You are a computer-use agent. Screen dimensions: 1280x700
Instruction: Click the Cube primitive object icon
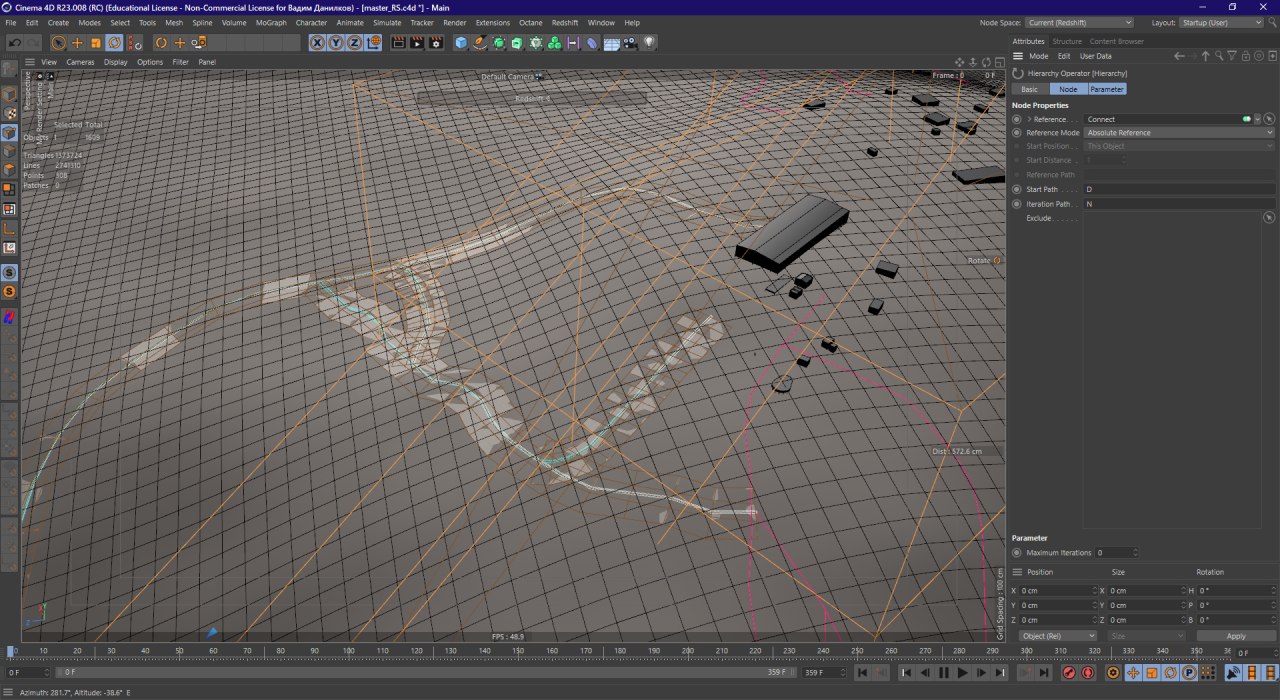coord(461,43)
